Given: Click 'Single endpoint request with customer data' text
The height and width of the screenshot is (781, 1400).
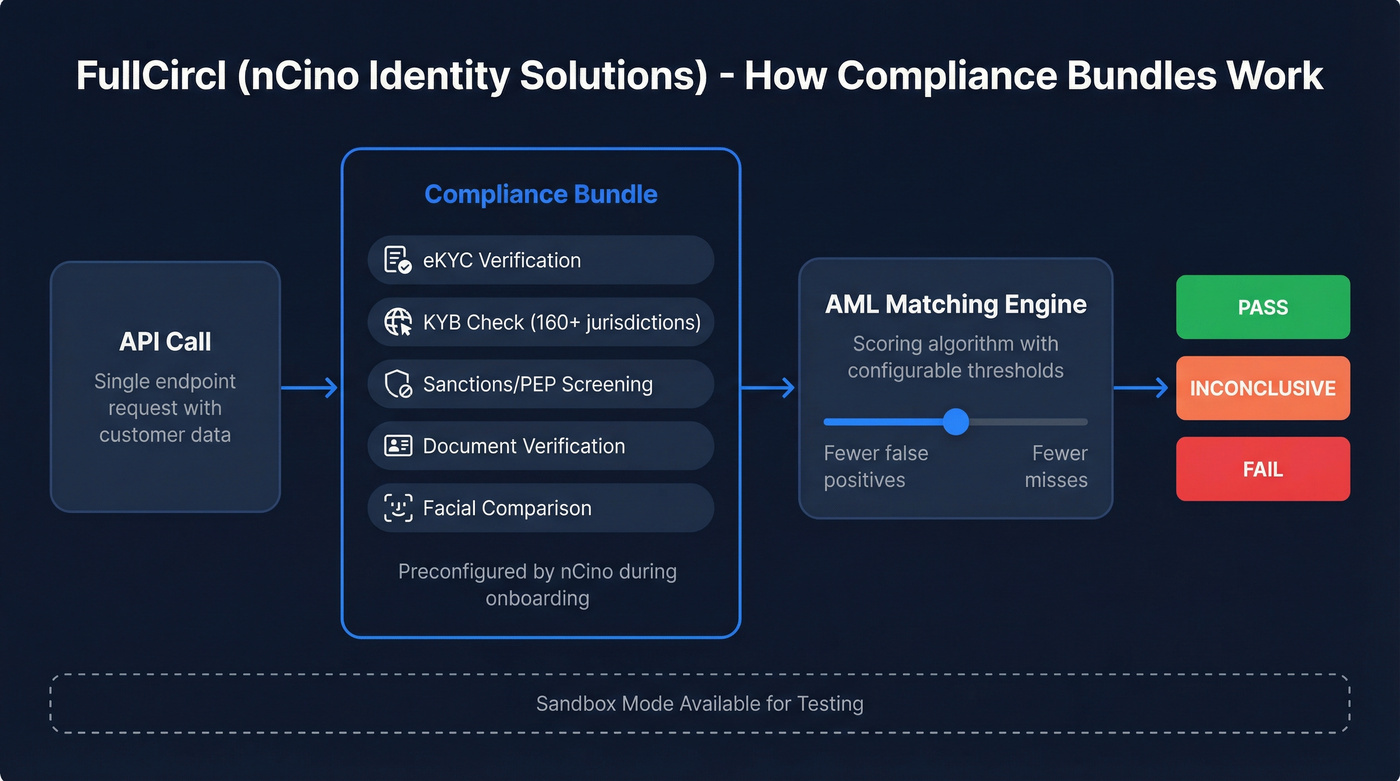Looking at the screenshot, I should click(x=165, y=408).
